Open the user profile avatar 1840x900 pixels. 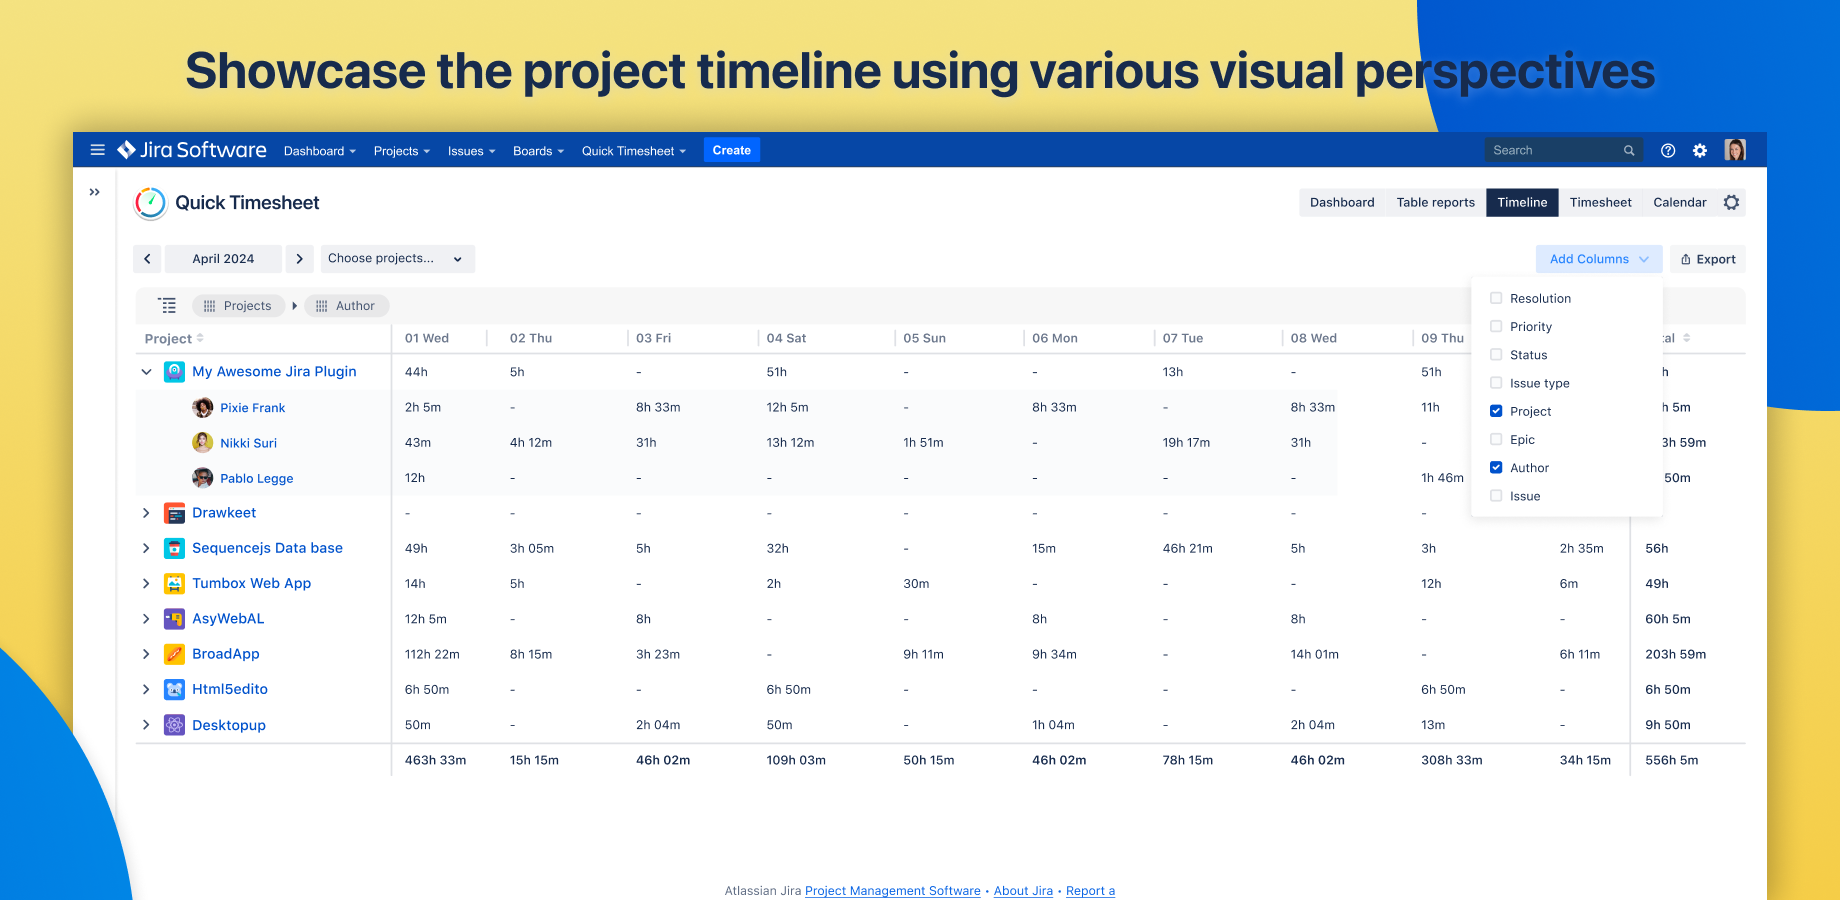[x=1735, y=150]
